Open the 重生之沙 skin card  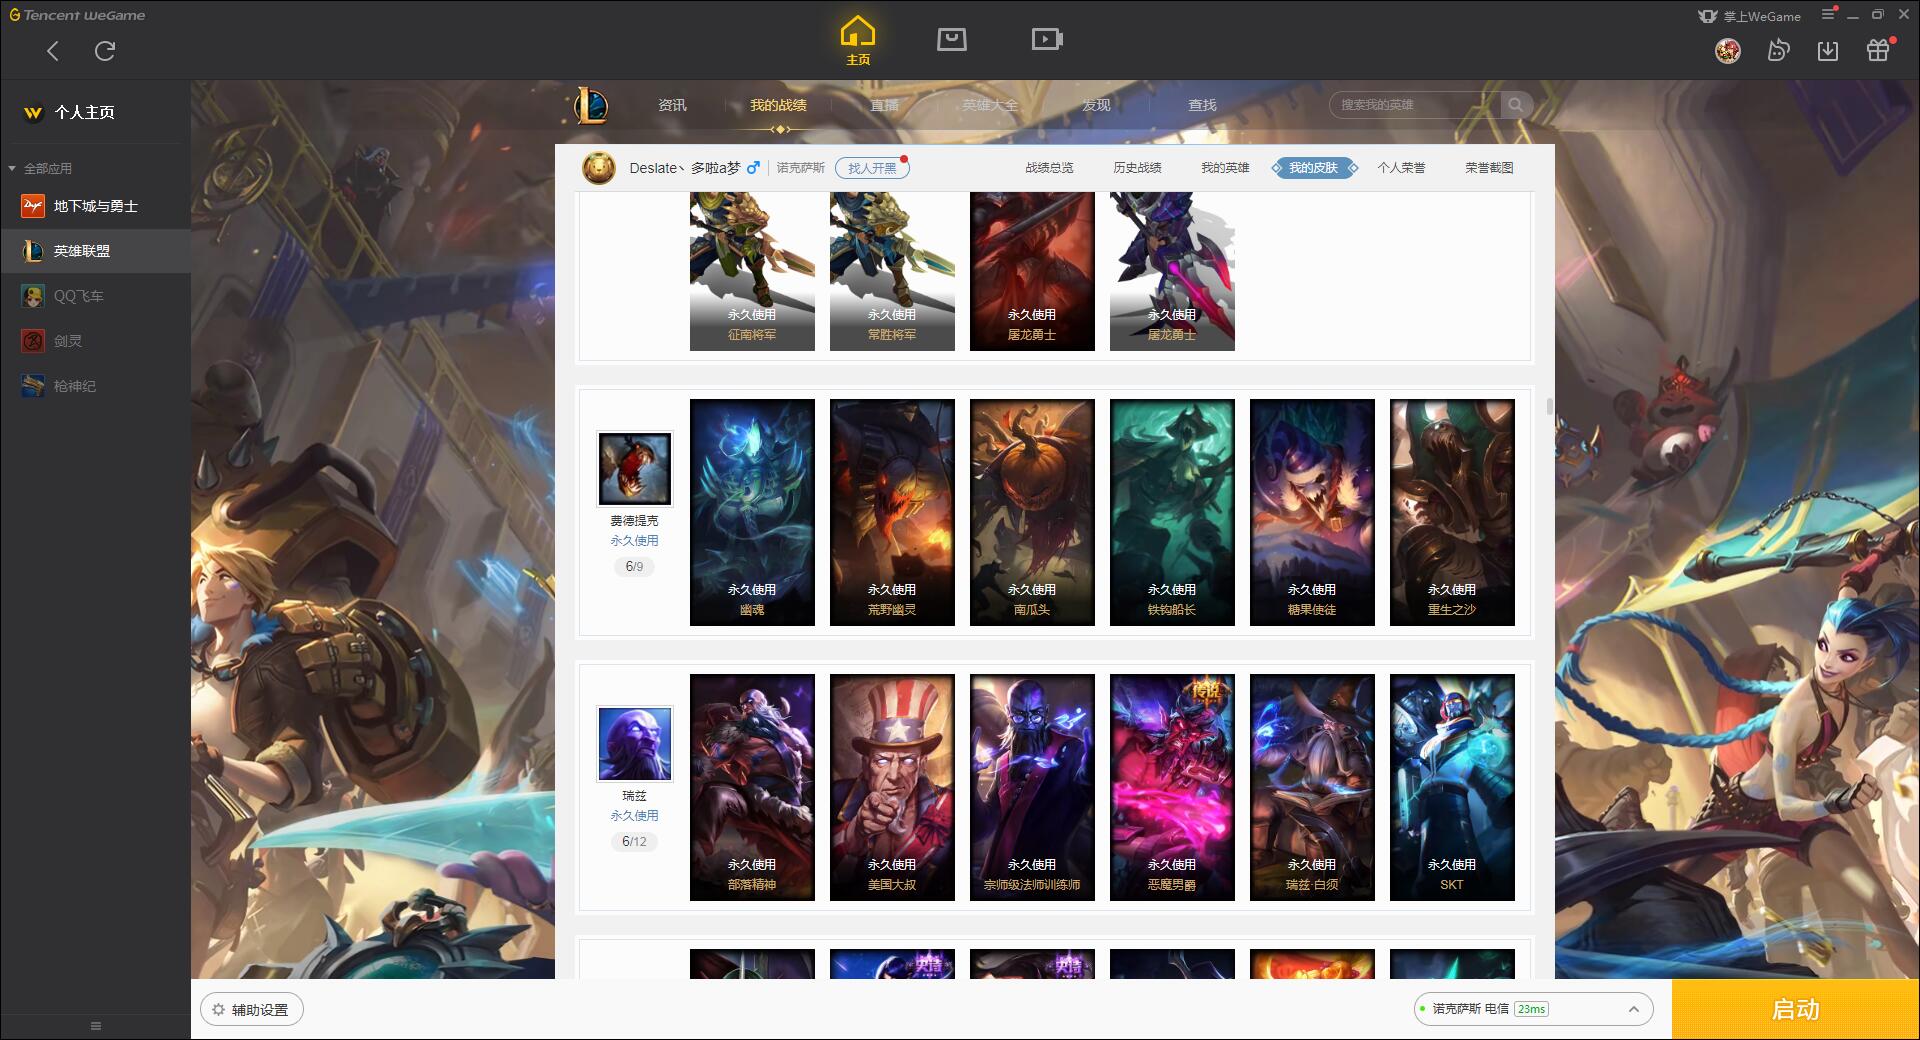coord(1452,512)
